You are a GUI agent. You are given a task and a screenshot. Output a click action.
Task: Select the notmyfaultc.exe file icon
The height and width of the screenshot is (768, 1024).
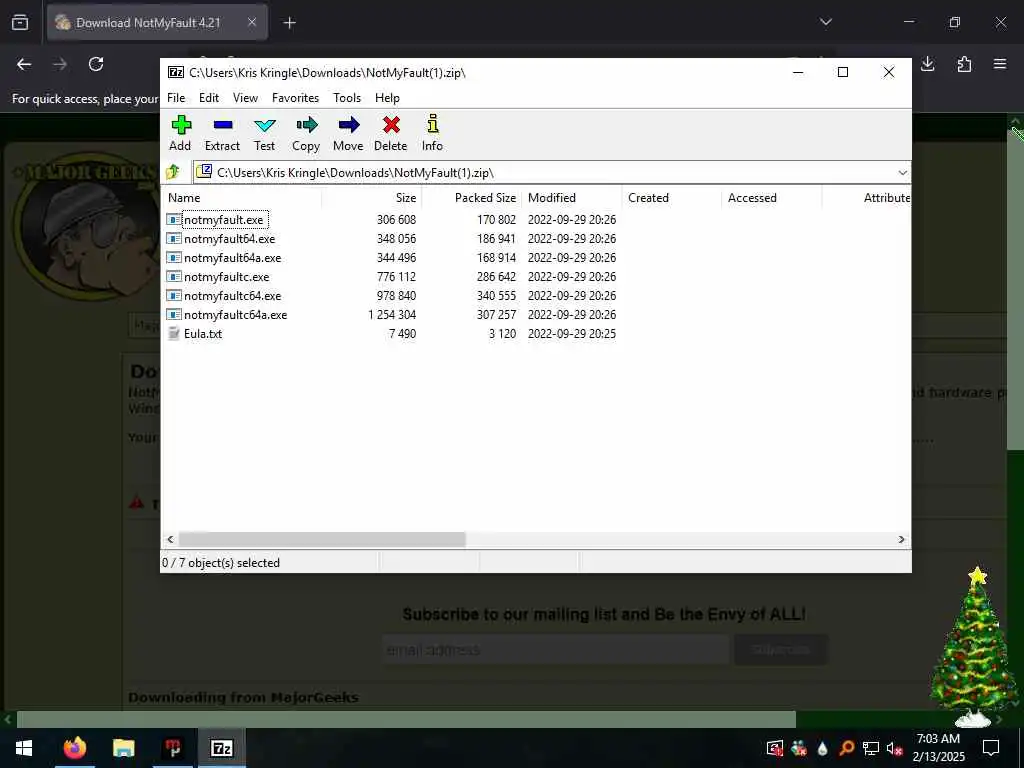click(x=174, y=276)
